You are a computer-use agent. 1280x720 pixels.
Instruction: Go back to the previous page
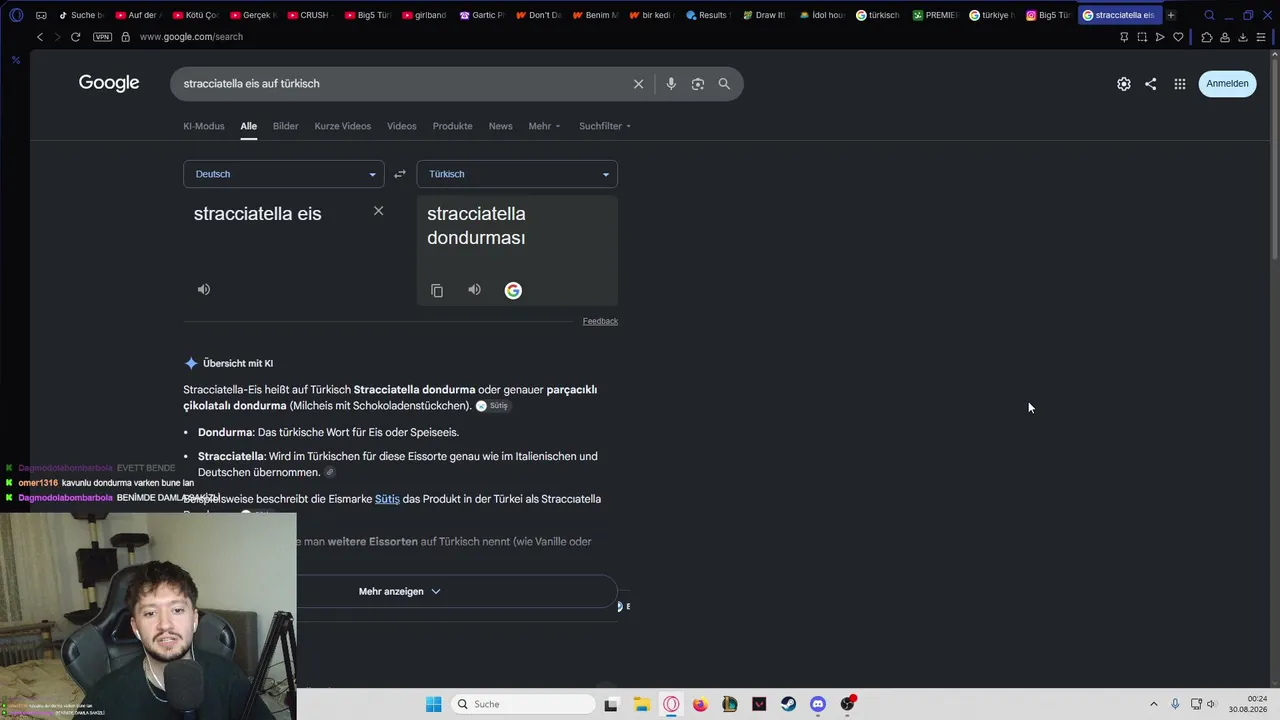[40, 37]
